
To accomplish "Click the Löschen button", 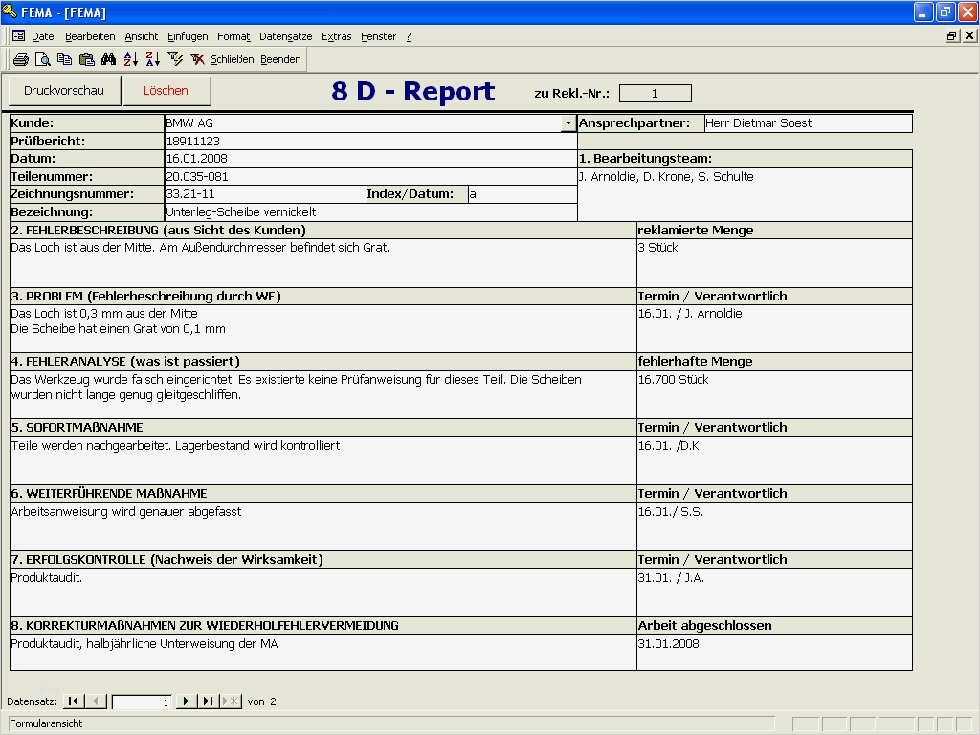I will pyautogui.click(x=166, y=90).
